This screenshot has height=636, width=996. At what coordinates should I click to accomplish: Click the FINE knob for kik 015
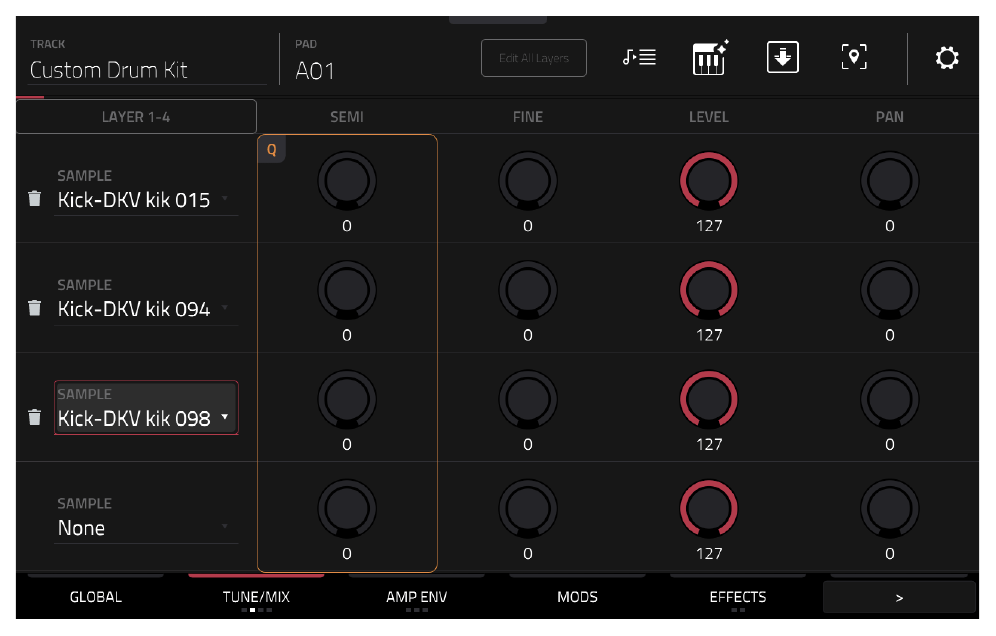[528, 181]
